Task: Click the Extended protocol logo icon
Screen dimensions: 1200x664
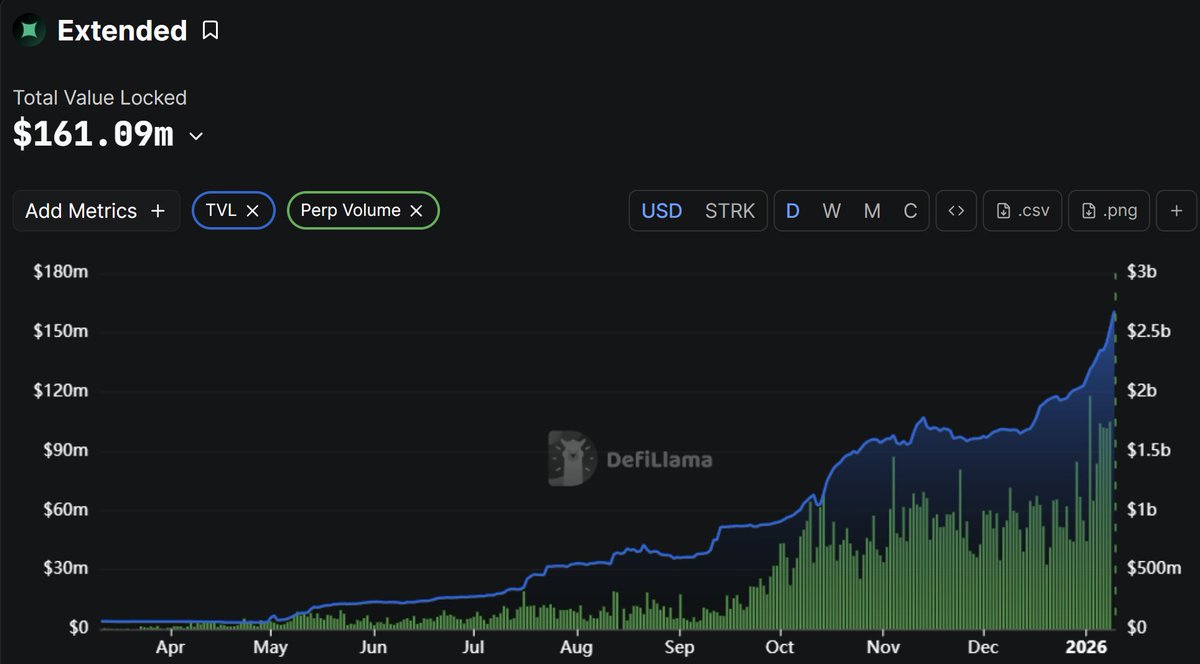Action: pos(29,31)
